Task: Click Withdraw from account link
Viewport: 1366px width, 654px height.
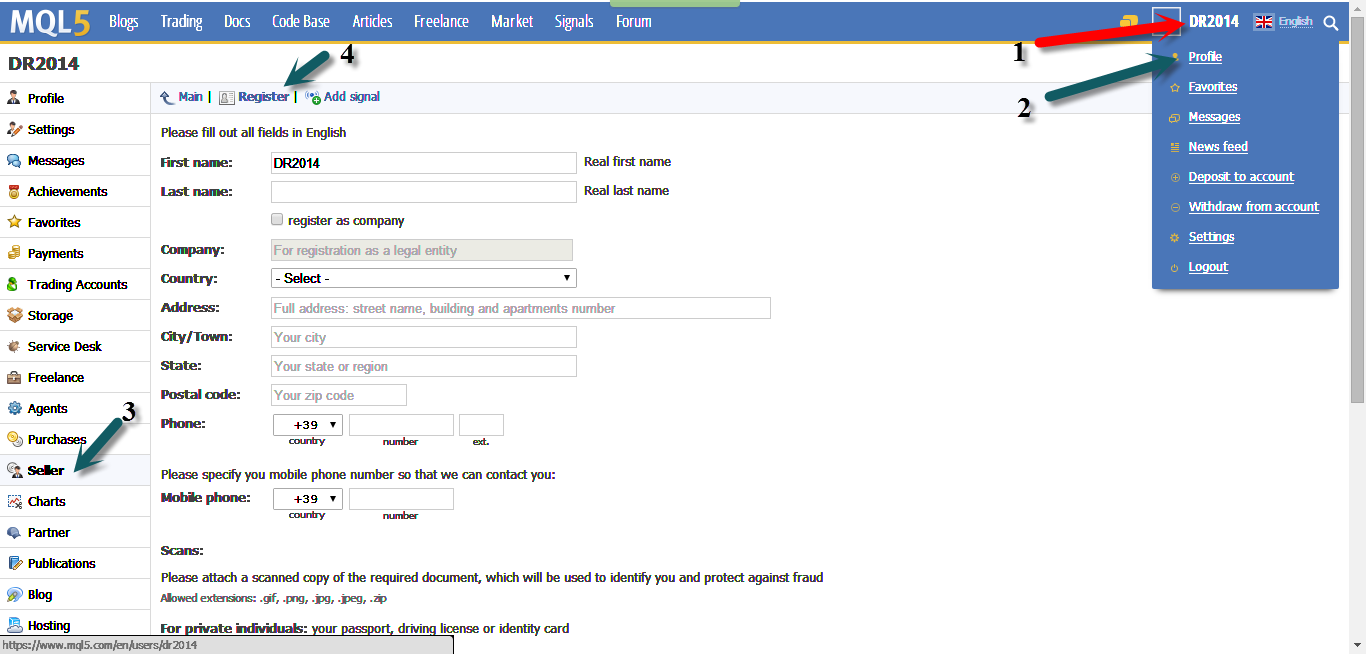Action: 1254,207
